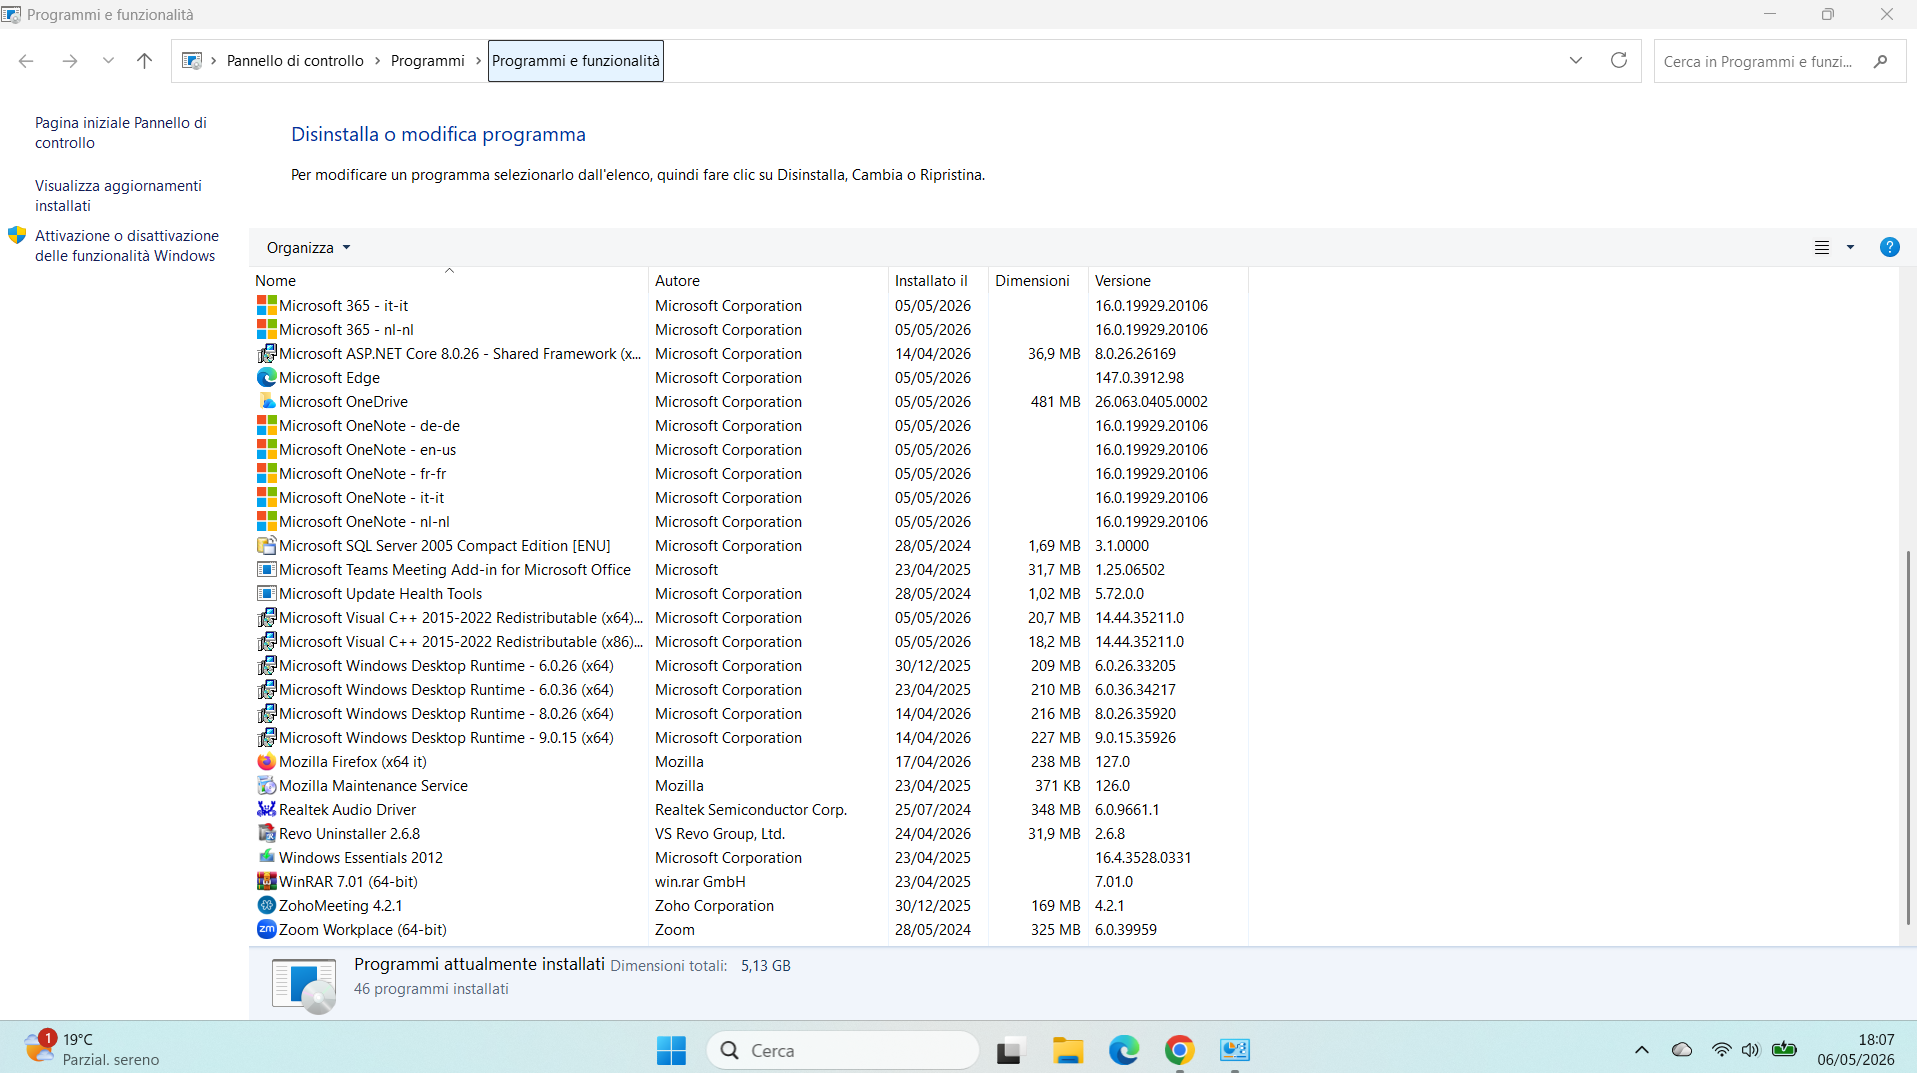The width and height of the screenshot is (1917, 1073).
Task: Open File Explorer from the taskbar
Action: point(1068,1050)
